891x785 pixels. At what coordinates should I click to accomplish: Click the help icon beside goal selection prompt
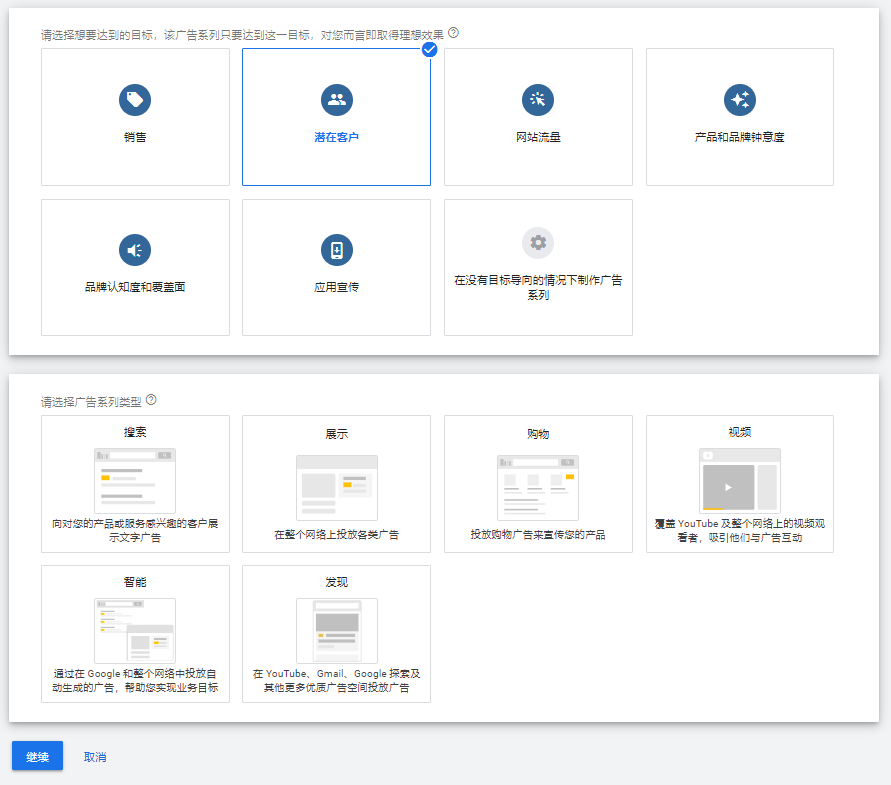pyautogui.click(x=453, y=33)
